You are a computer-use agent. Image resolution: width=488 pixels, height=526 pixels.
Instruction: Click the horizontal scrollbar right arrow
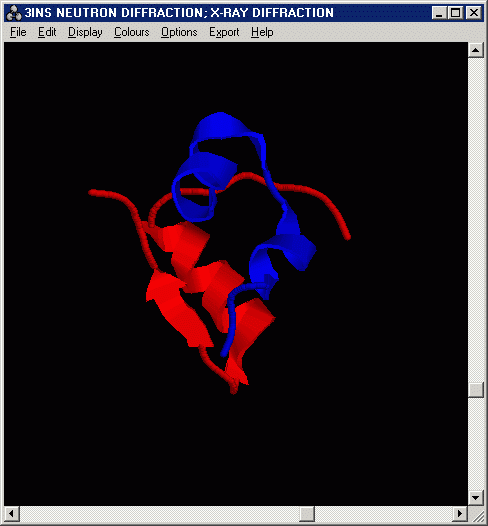460,513
